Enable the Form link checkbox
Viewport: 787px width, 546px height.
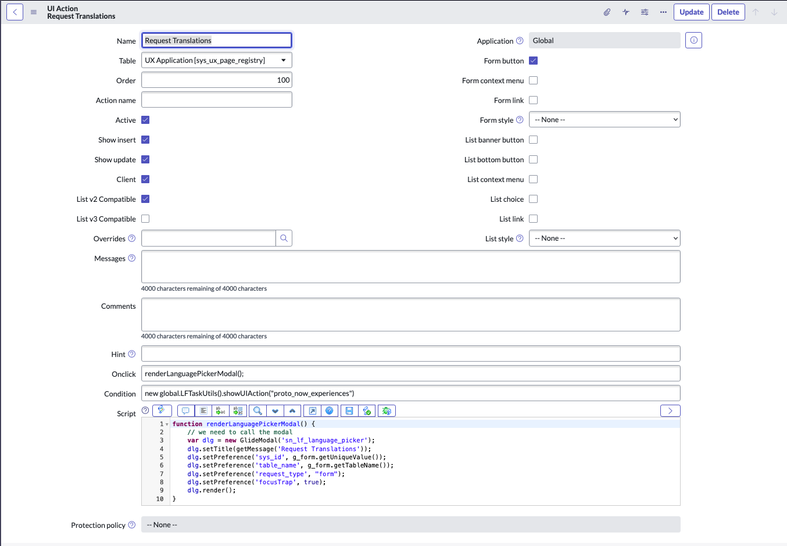coord(534,100)
